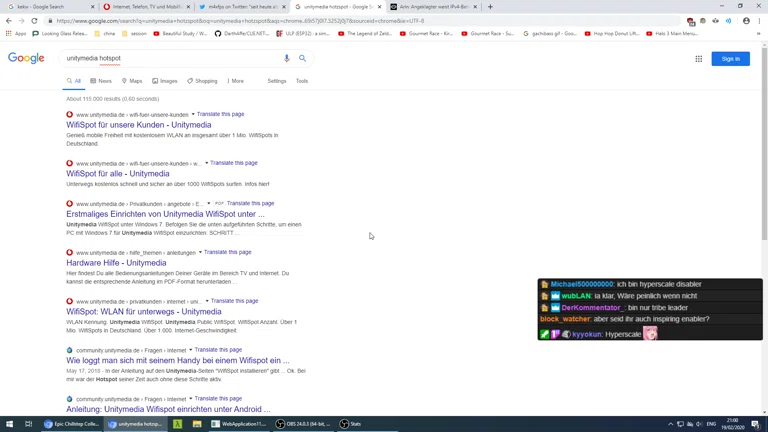Go back with the browser back arrow
Image resolution: width=768 pixels, height=432 pixels.
(x=9, y=21)
